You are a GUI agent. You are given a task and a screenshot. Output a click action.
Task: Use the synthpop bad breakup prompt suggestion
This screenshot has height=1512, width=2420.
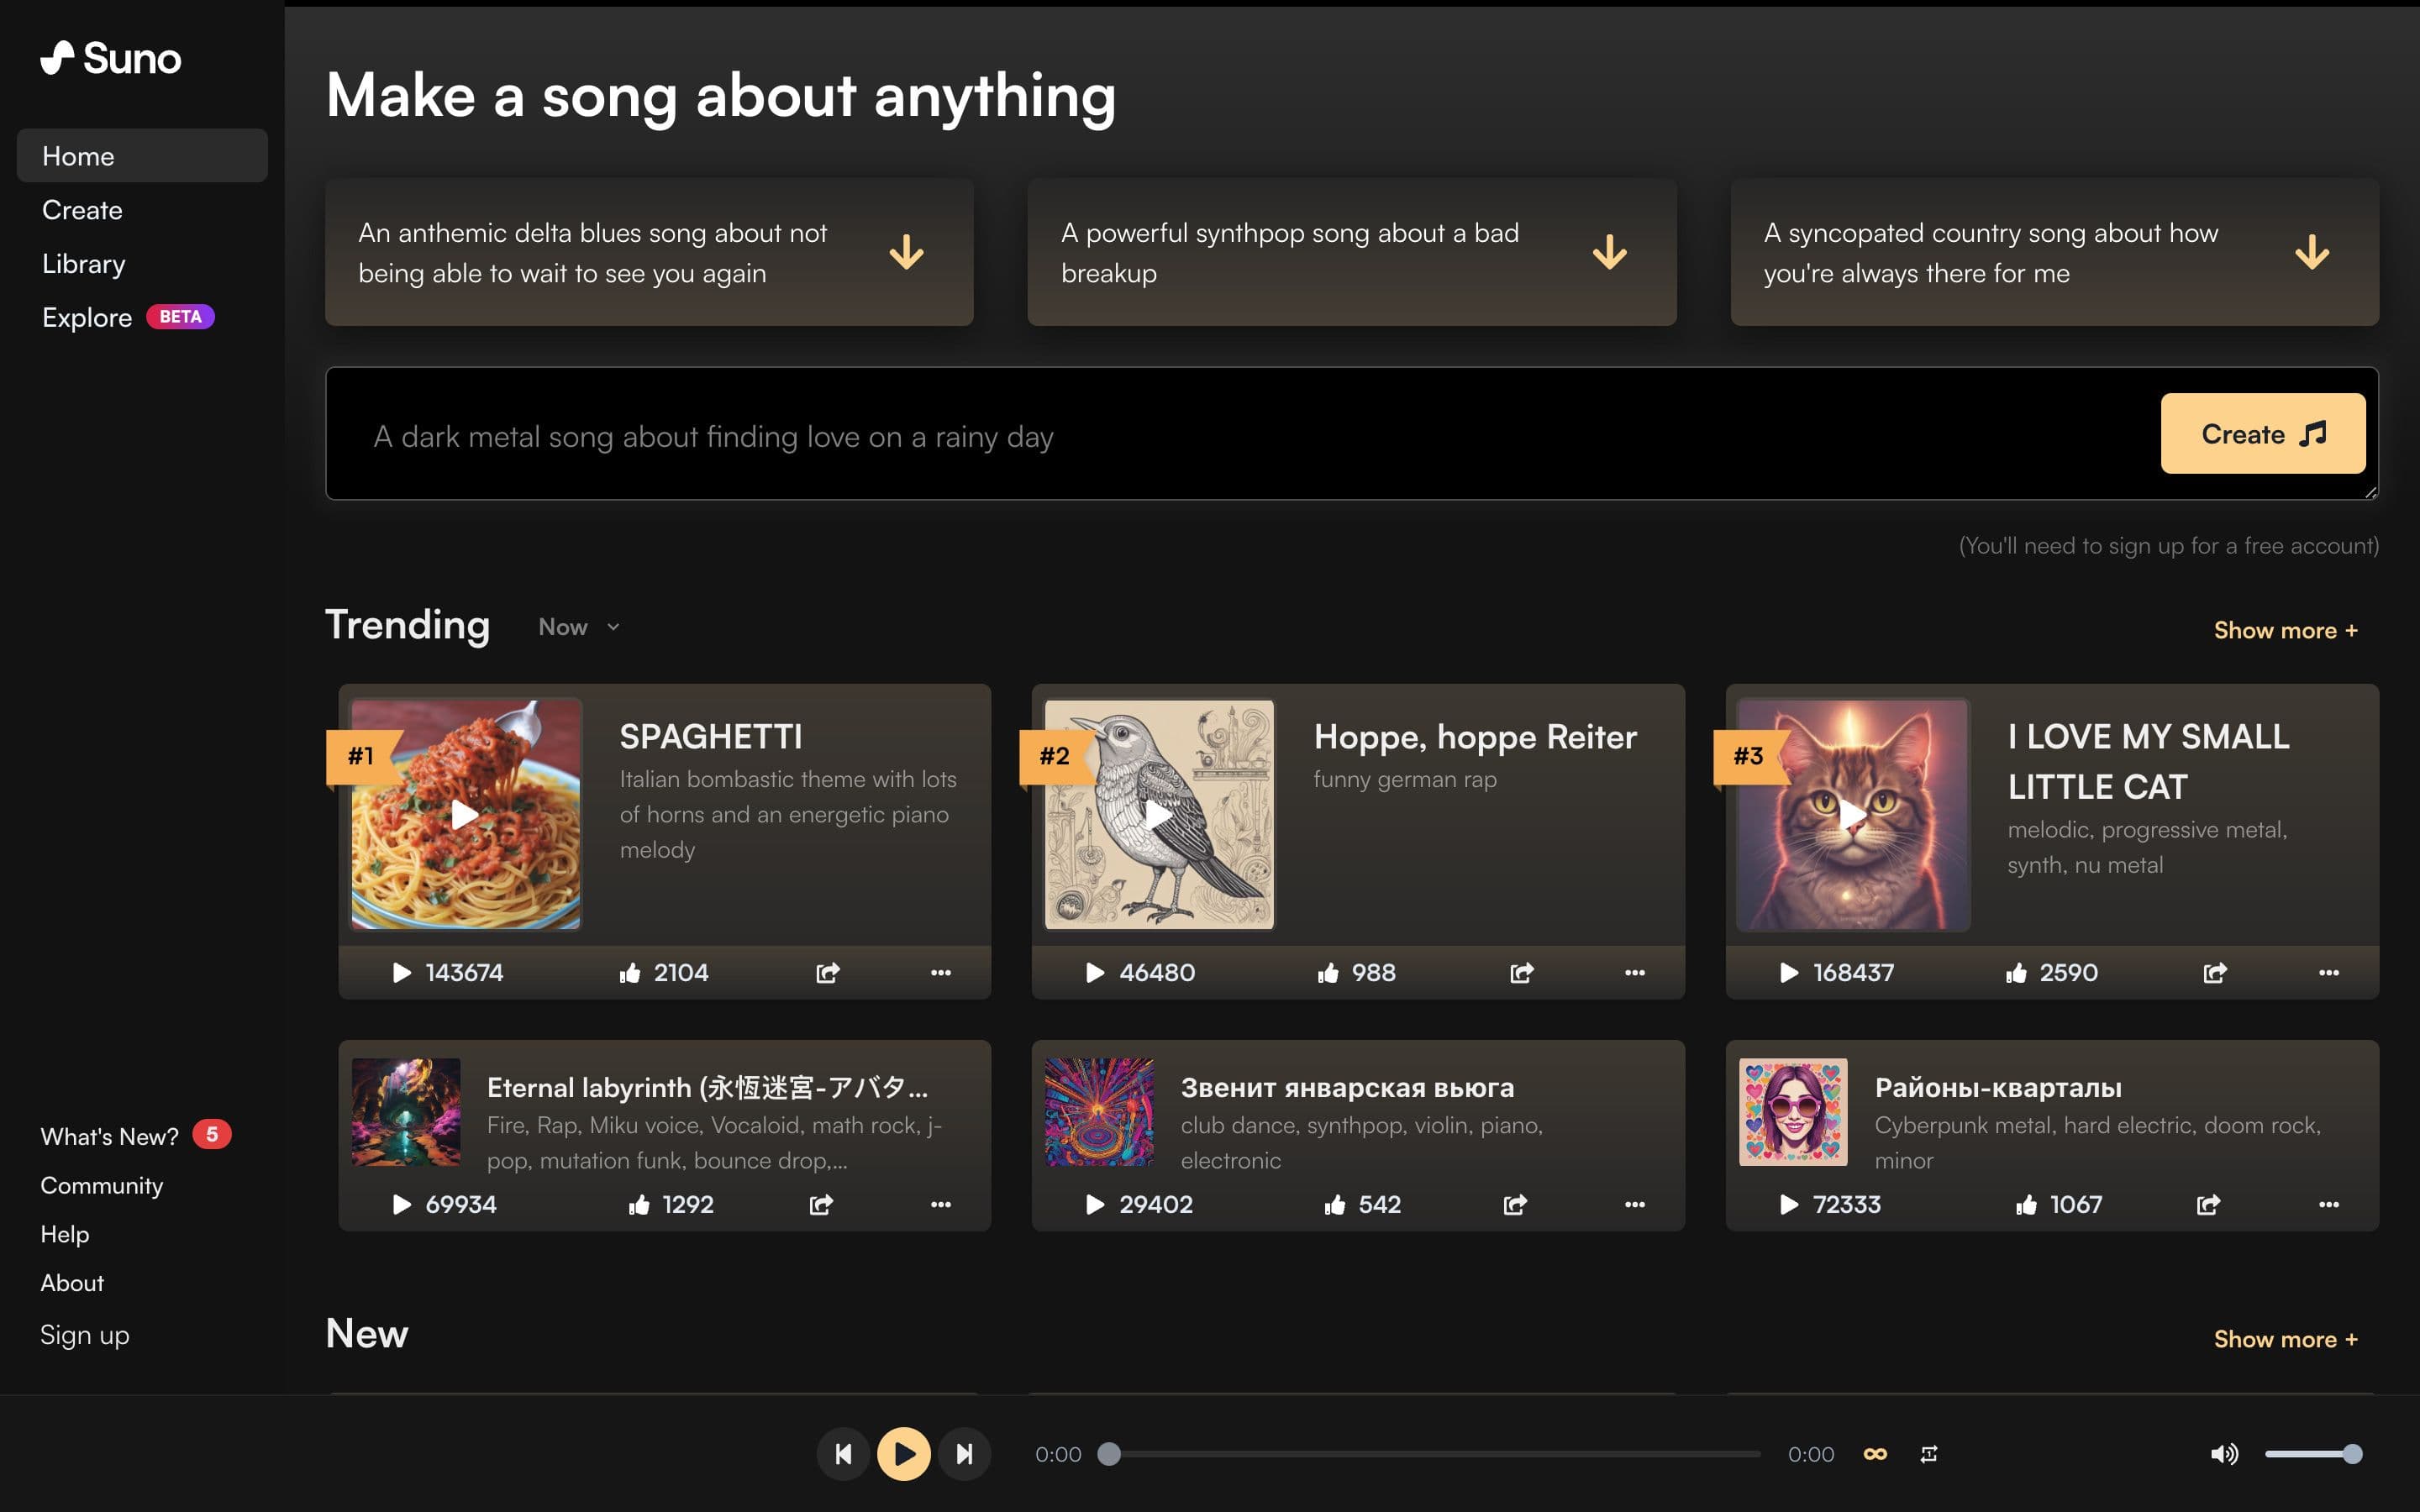pyautogui.click(x=1351, y=252)
